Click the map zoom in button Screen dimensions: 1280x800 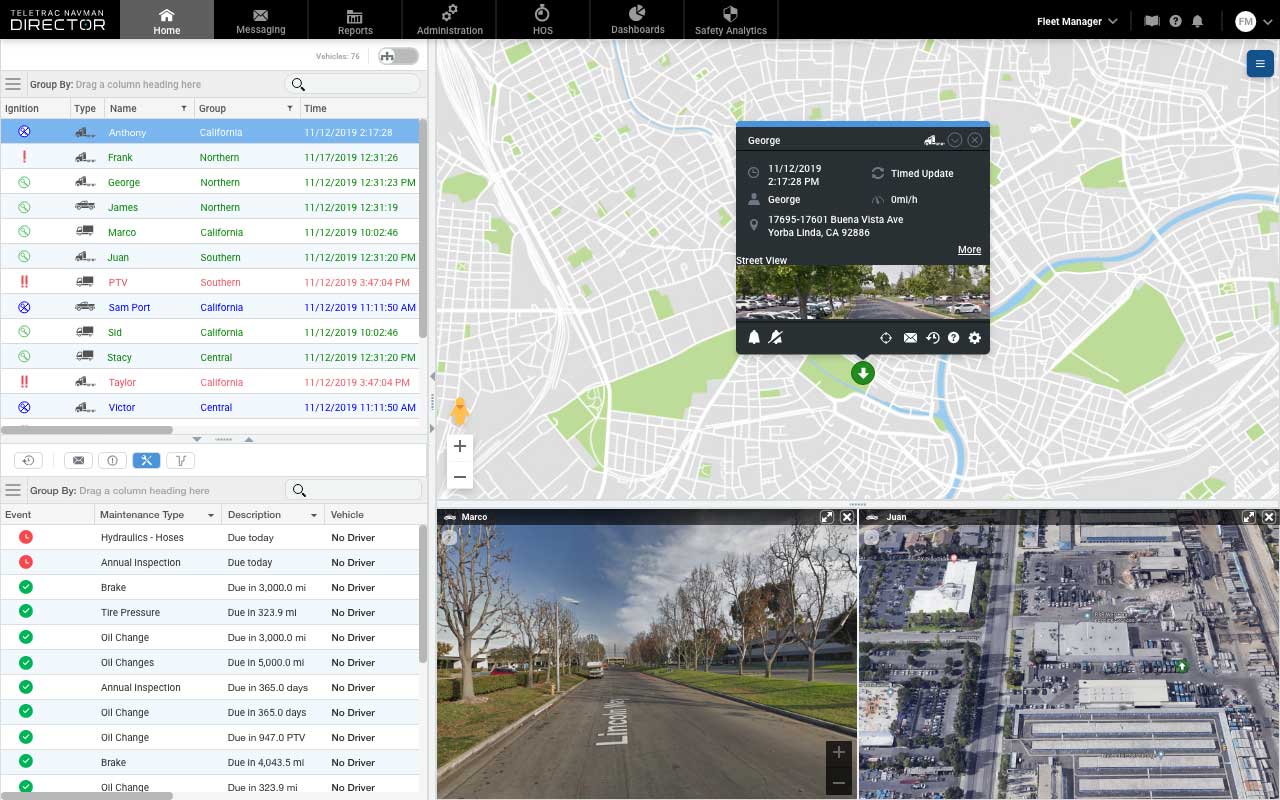tap(460, 446)
